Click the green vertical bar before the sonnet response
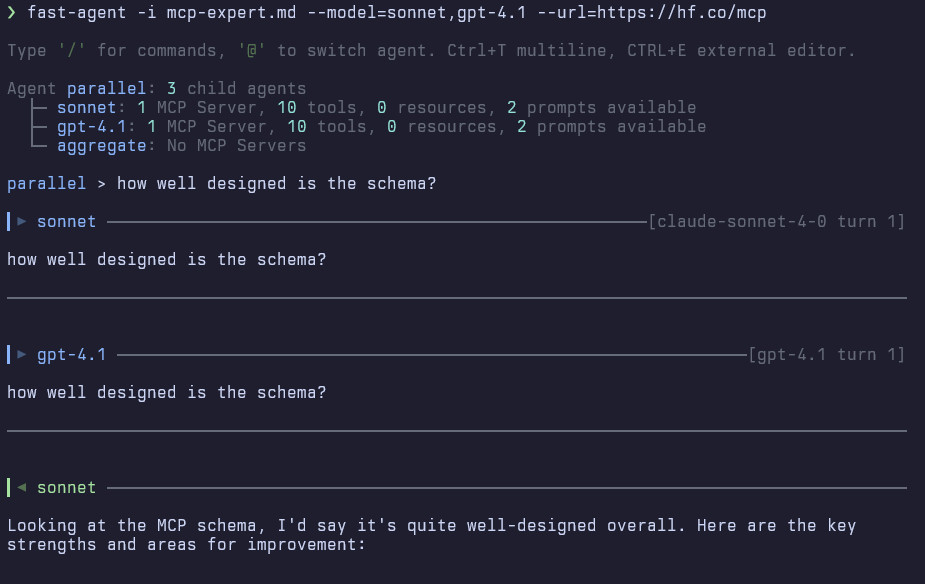This screenshot has width=925, height=584. [8, 488]
